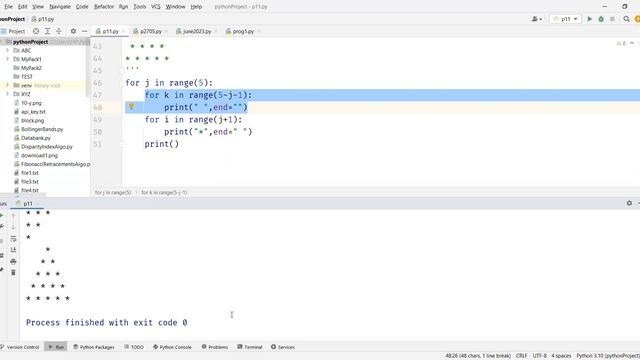Expand the XYZ folder

pos(7,94)
